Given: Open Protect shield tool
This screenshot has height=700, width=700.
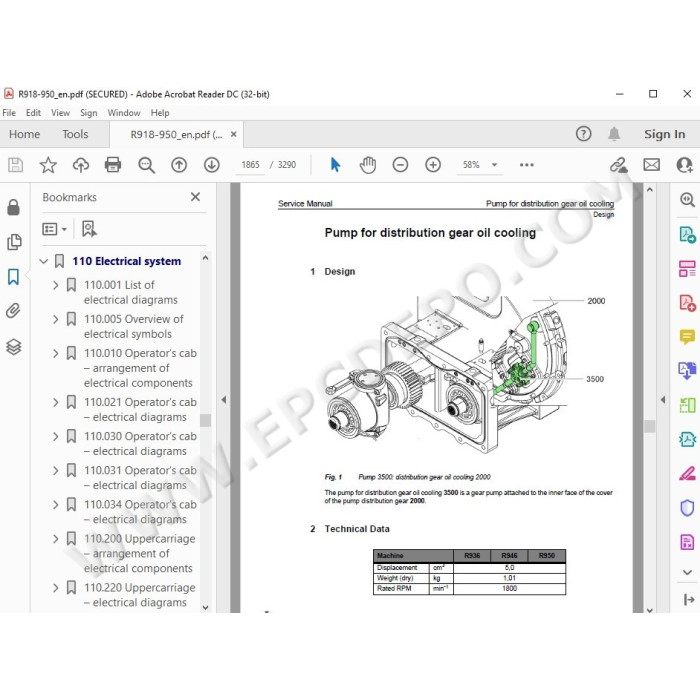Looking at the screenshot, I should [x=687, y=508].
